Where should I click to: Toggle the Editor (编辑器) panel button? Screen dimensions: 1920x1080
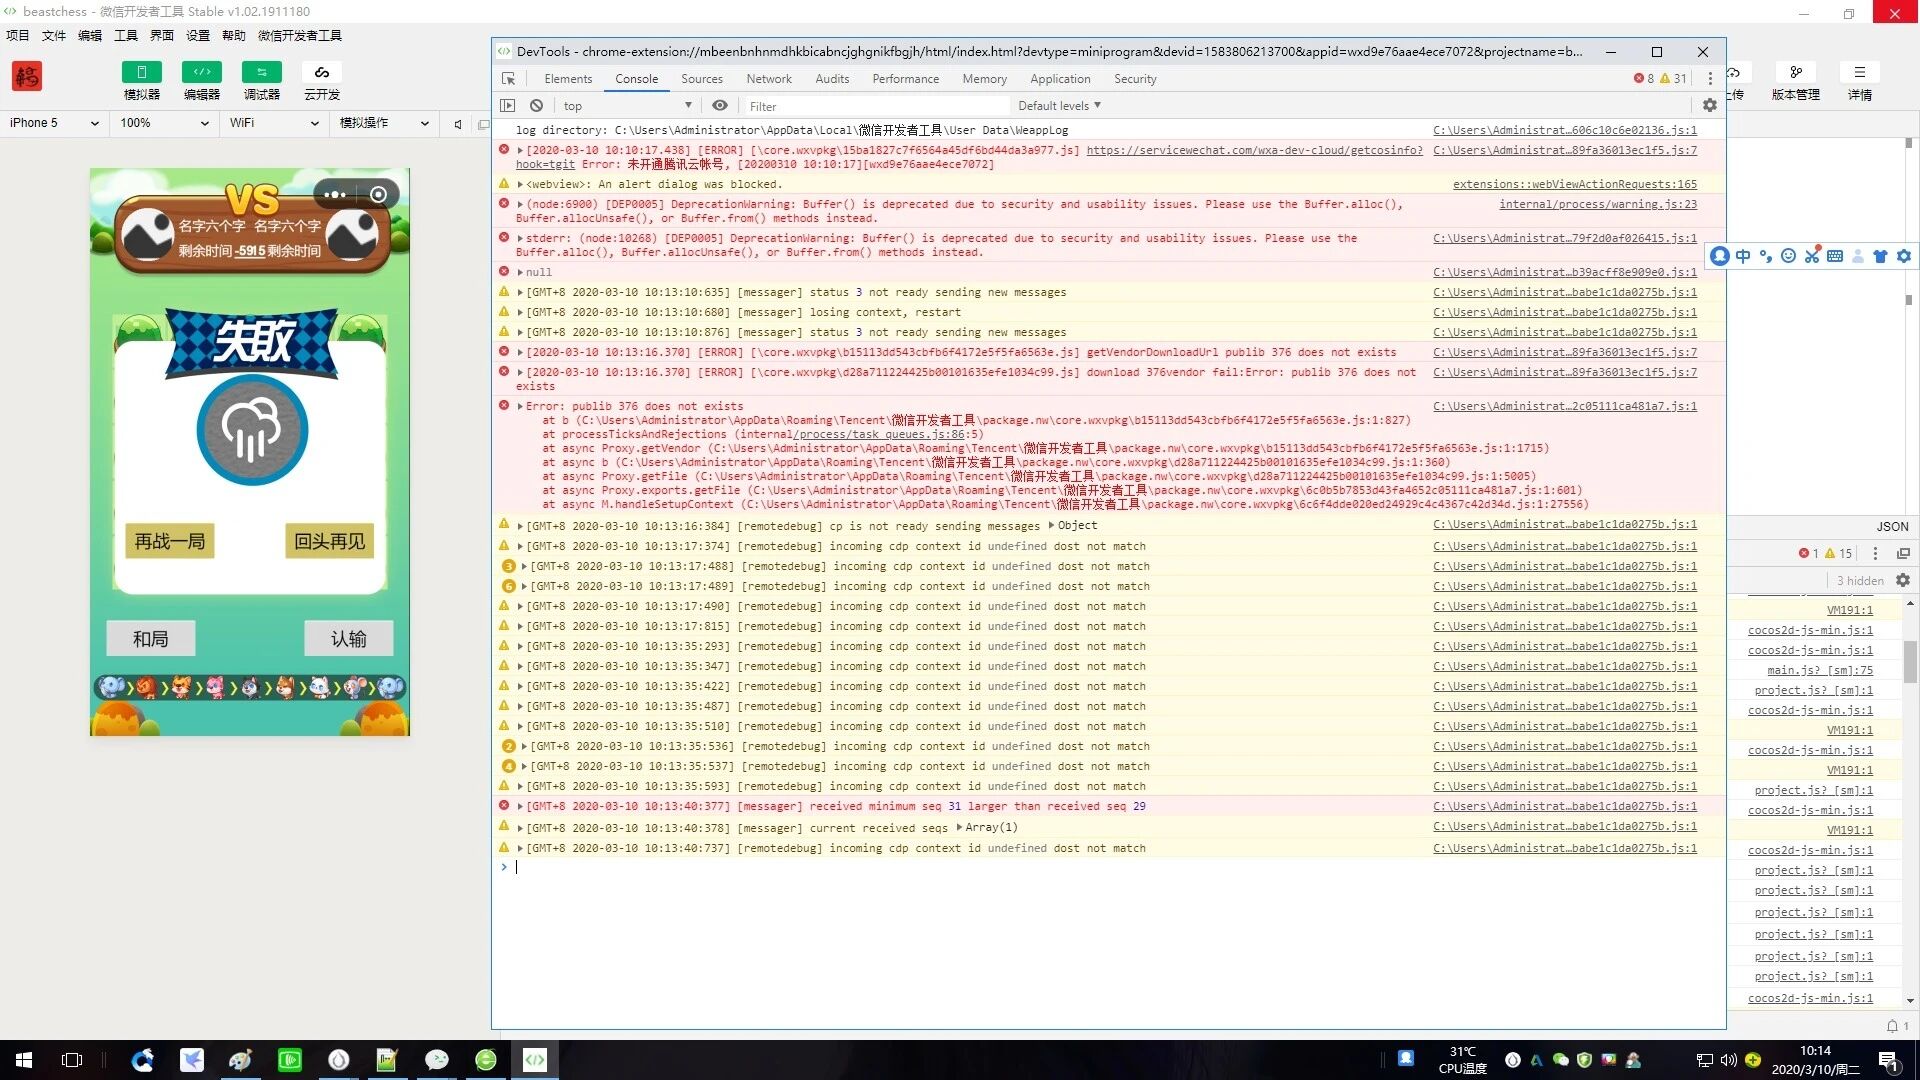coord(201,73)
